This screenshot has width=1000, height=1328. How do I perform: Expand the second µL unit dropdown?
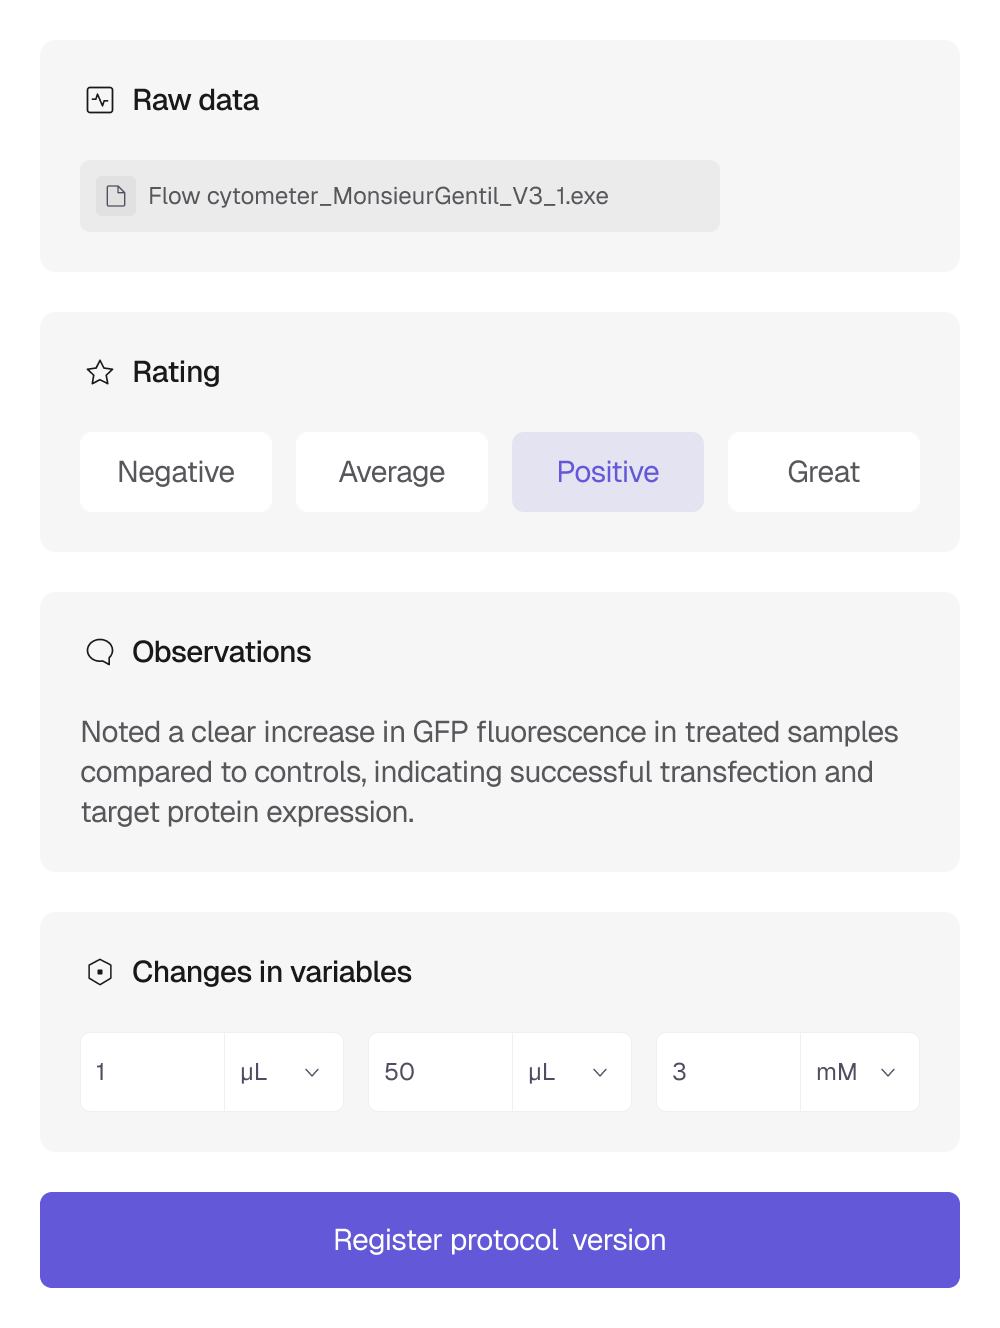coord(572,1072)
